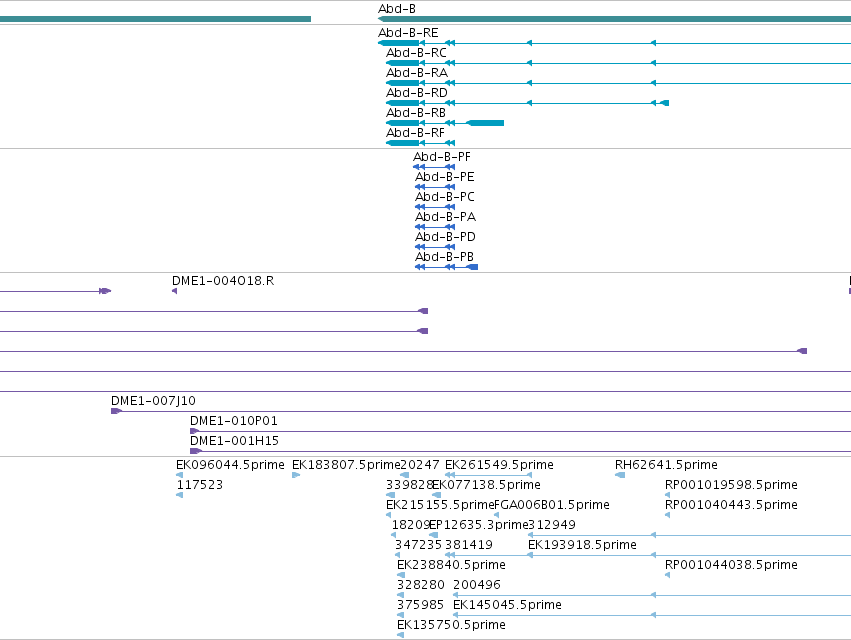Click the DME1-007J10 purple start glyph
The image size is (851, 640).
[116, 411]
